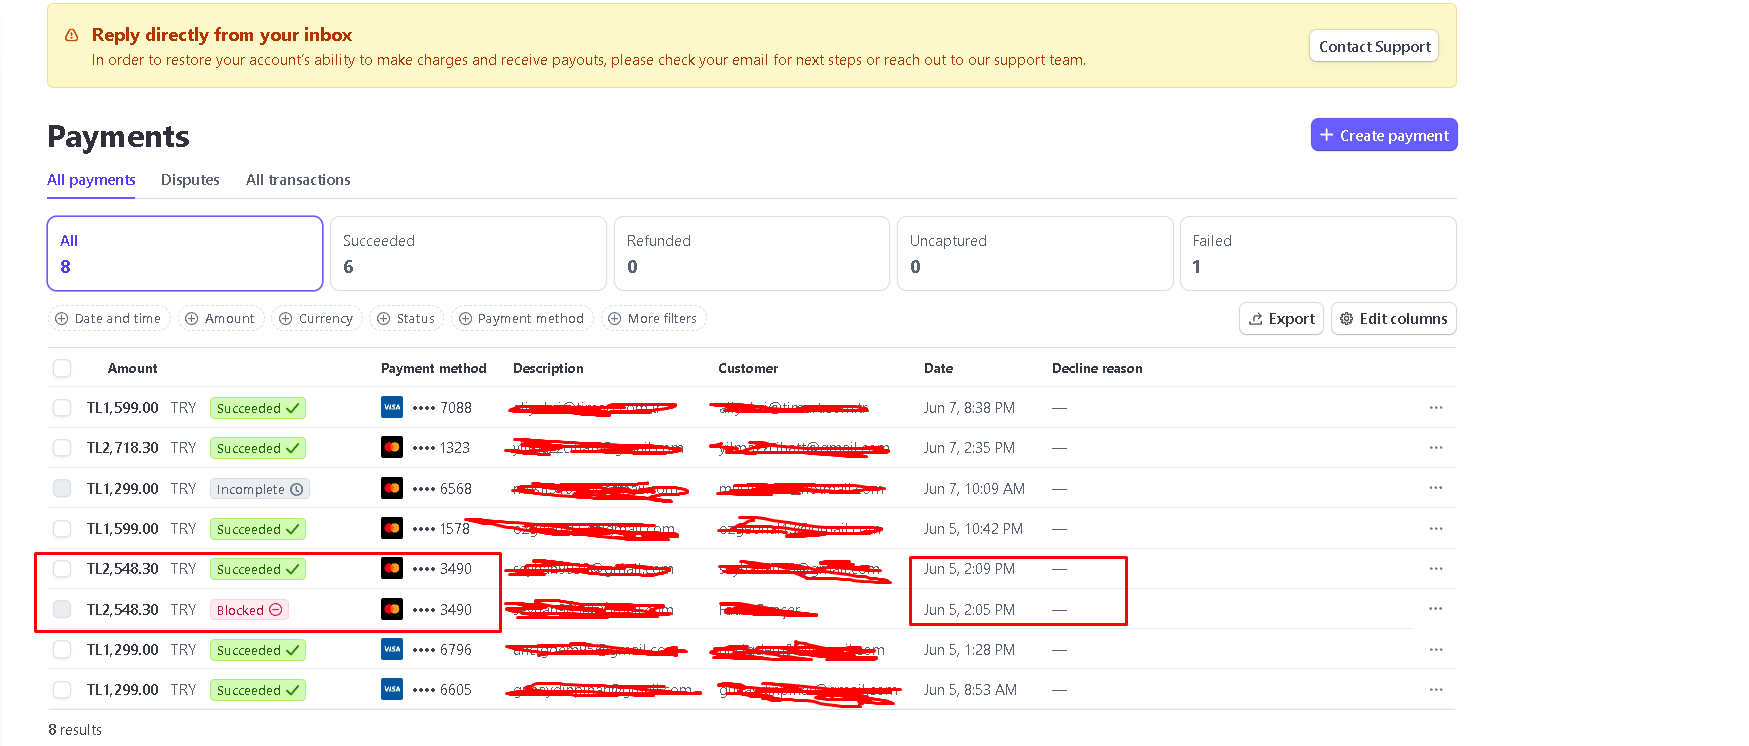Export the payments list
The image size is (1749, 746).
tap(1282, 319)
